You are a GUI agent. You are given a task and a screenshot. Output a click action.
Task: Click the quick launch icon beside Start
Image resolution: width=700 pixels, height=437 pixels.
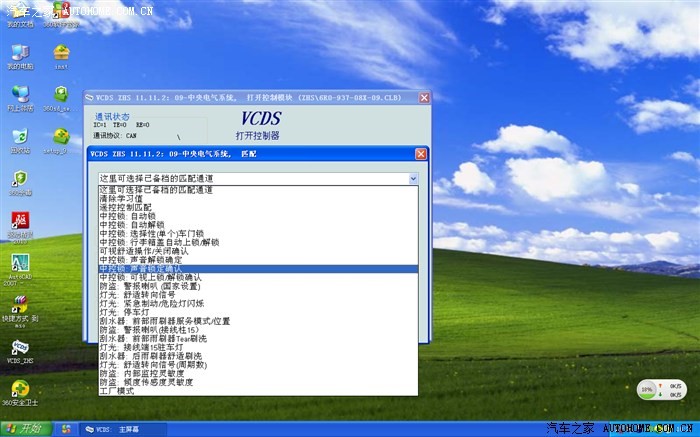click(66, 429)
